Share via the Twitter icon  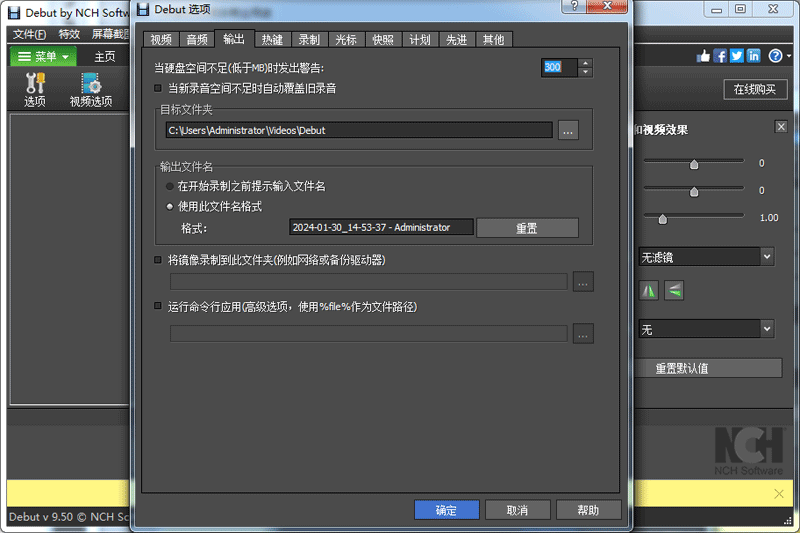click(737, 56)
